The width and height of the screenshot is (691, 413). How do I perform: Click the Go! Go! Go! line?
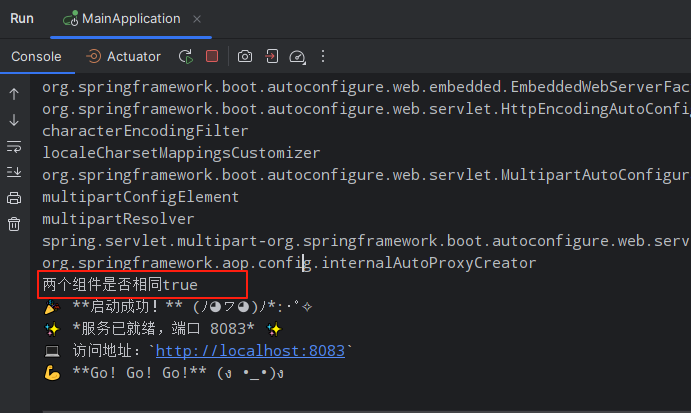pos(164,373)
